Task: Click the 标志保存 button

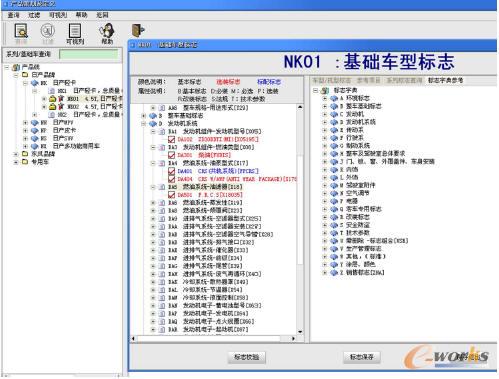Action: coord(362,357)
